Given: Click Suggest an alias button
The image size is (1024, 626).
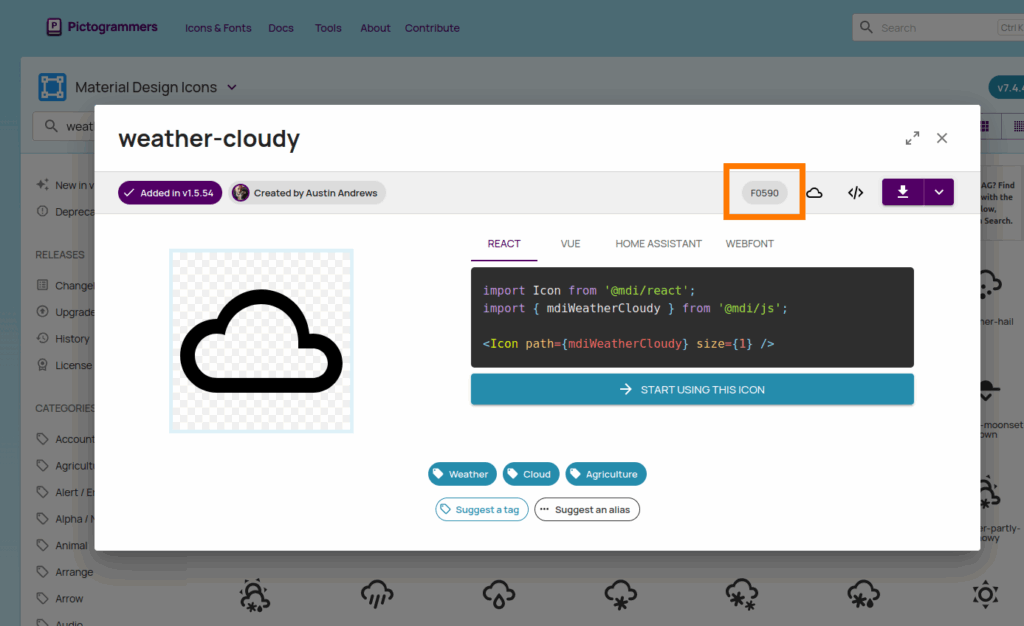Looking at the screenshot, I should tap(587, 509).
